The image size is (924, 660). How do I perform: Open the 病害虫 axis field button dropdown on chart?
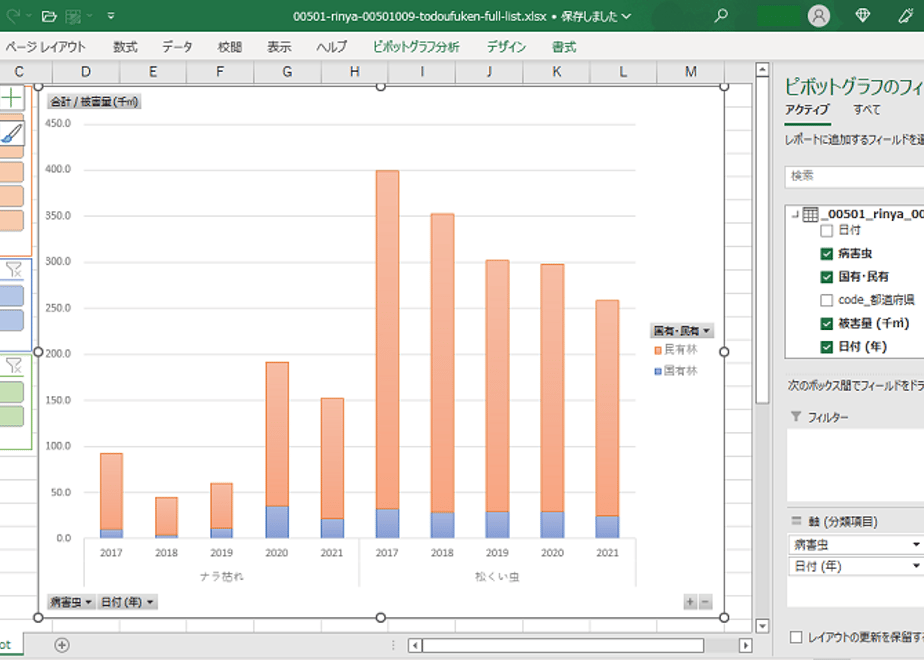(71, 602)
